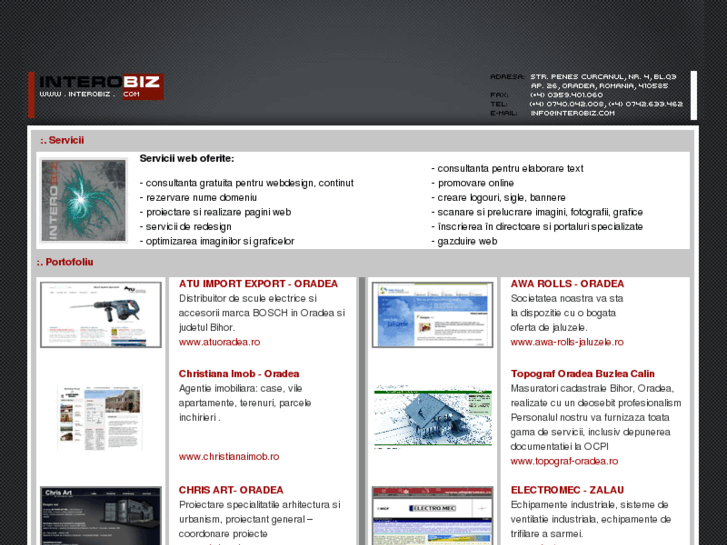Visit www.christianaimob.ro link
This screenshot has height=545, width=727.
click(x=229, y=456)
